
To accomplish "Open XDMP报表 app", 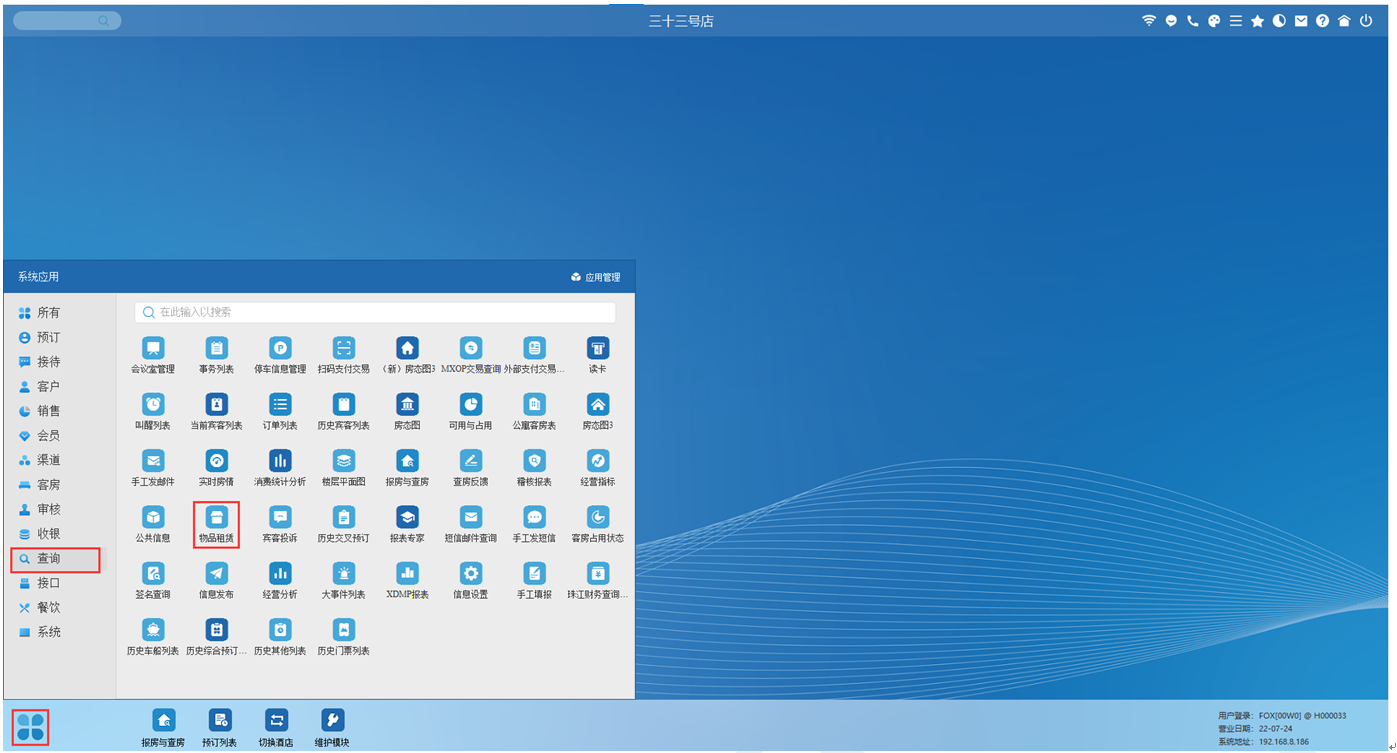I will [x=408, y=573].
